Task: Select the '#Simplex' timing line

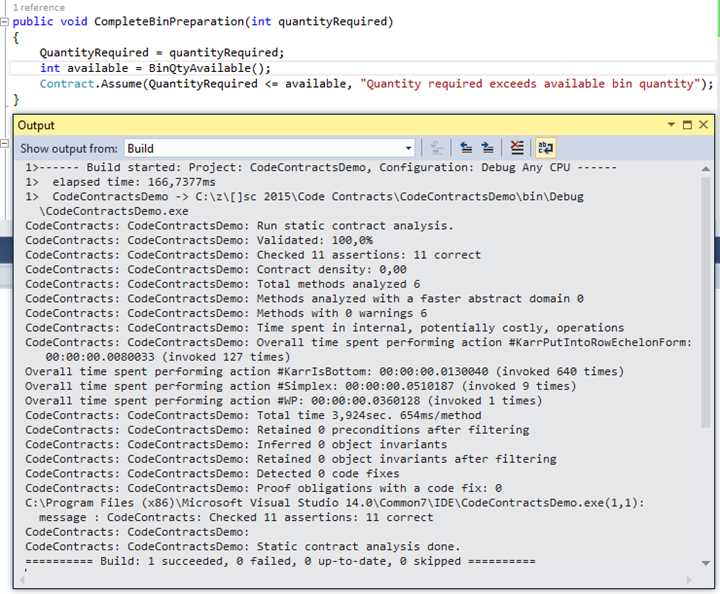Action: coord(301,386)
